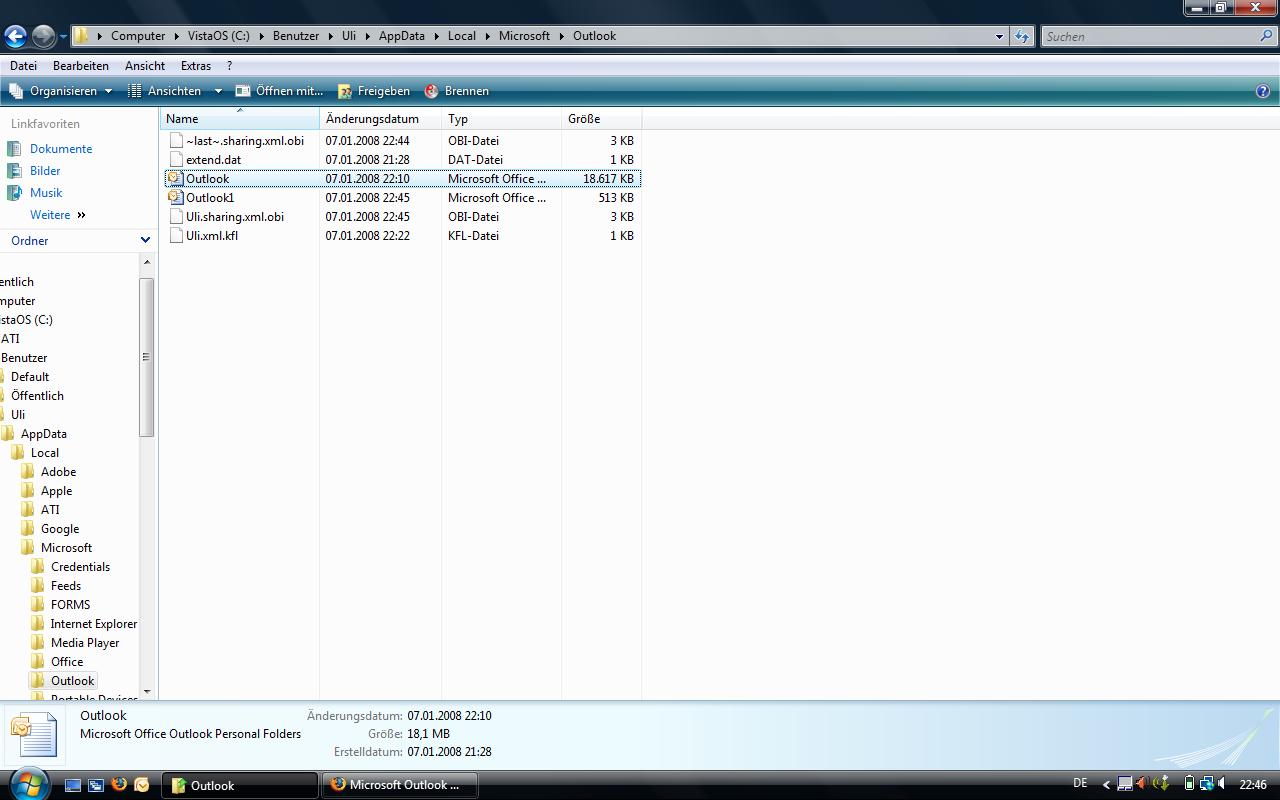Show hidden tray icons arrow
The image size is (1280, 800).
tap(1105, 785)
